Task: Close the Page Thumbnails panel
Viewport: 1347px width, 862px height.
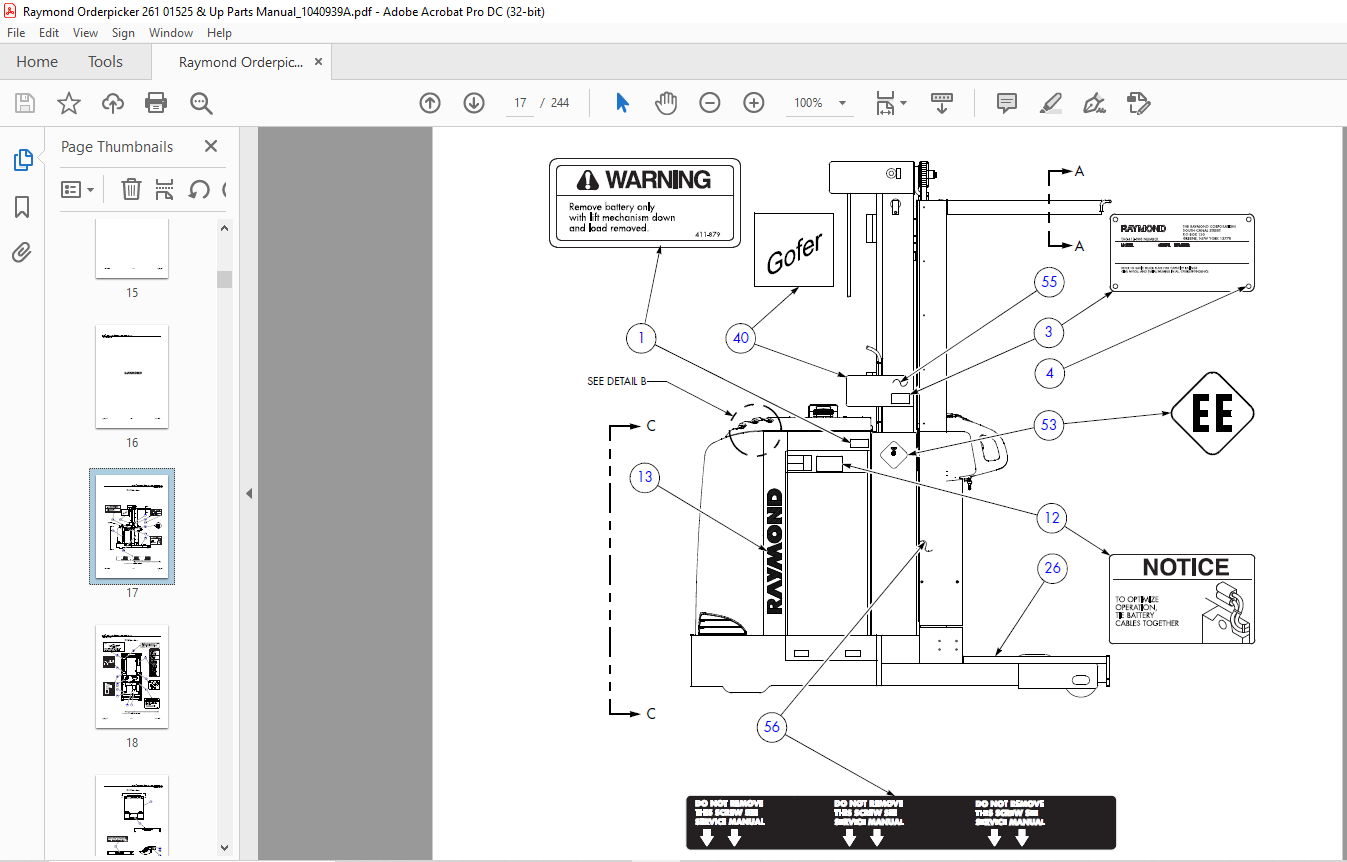Action: pyautogui.click(x=211, y=146)
